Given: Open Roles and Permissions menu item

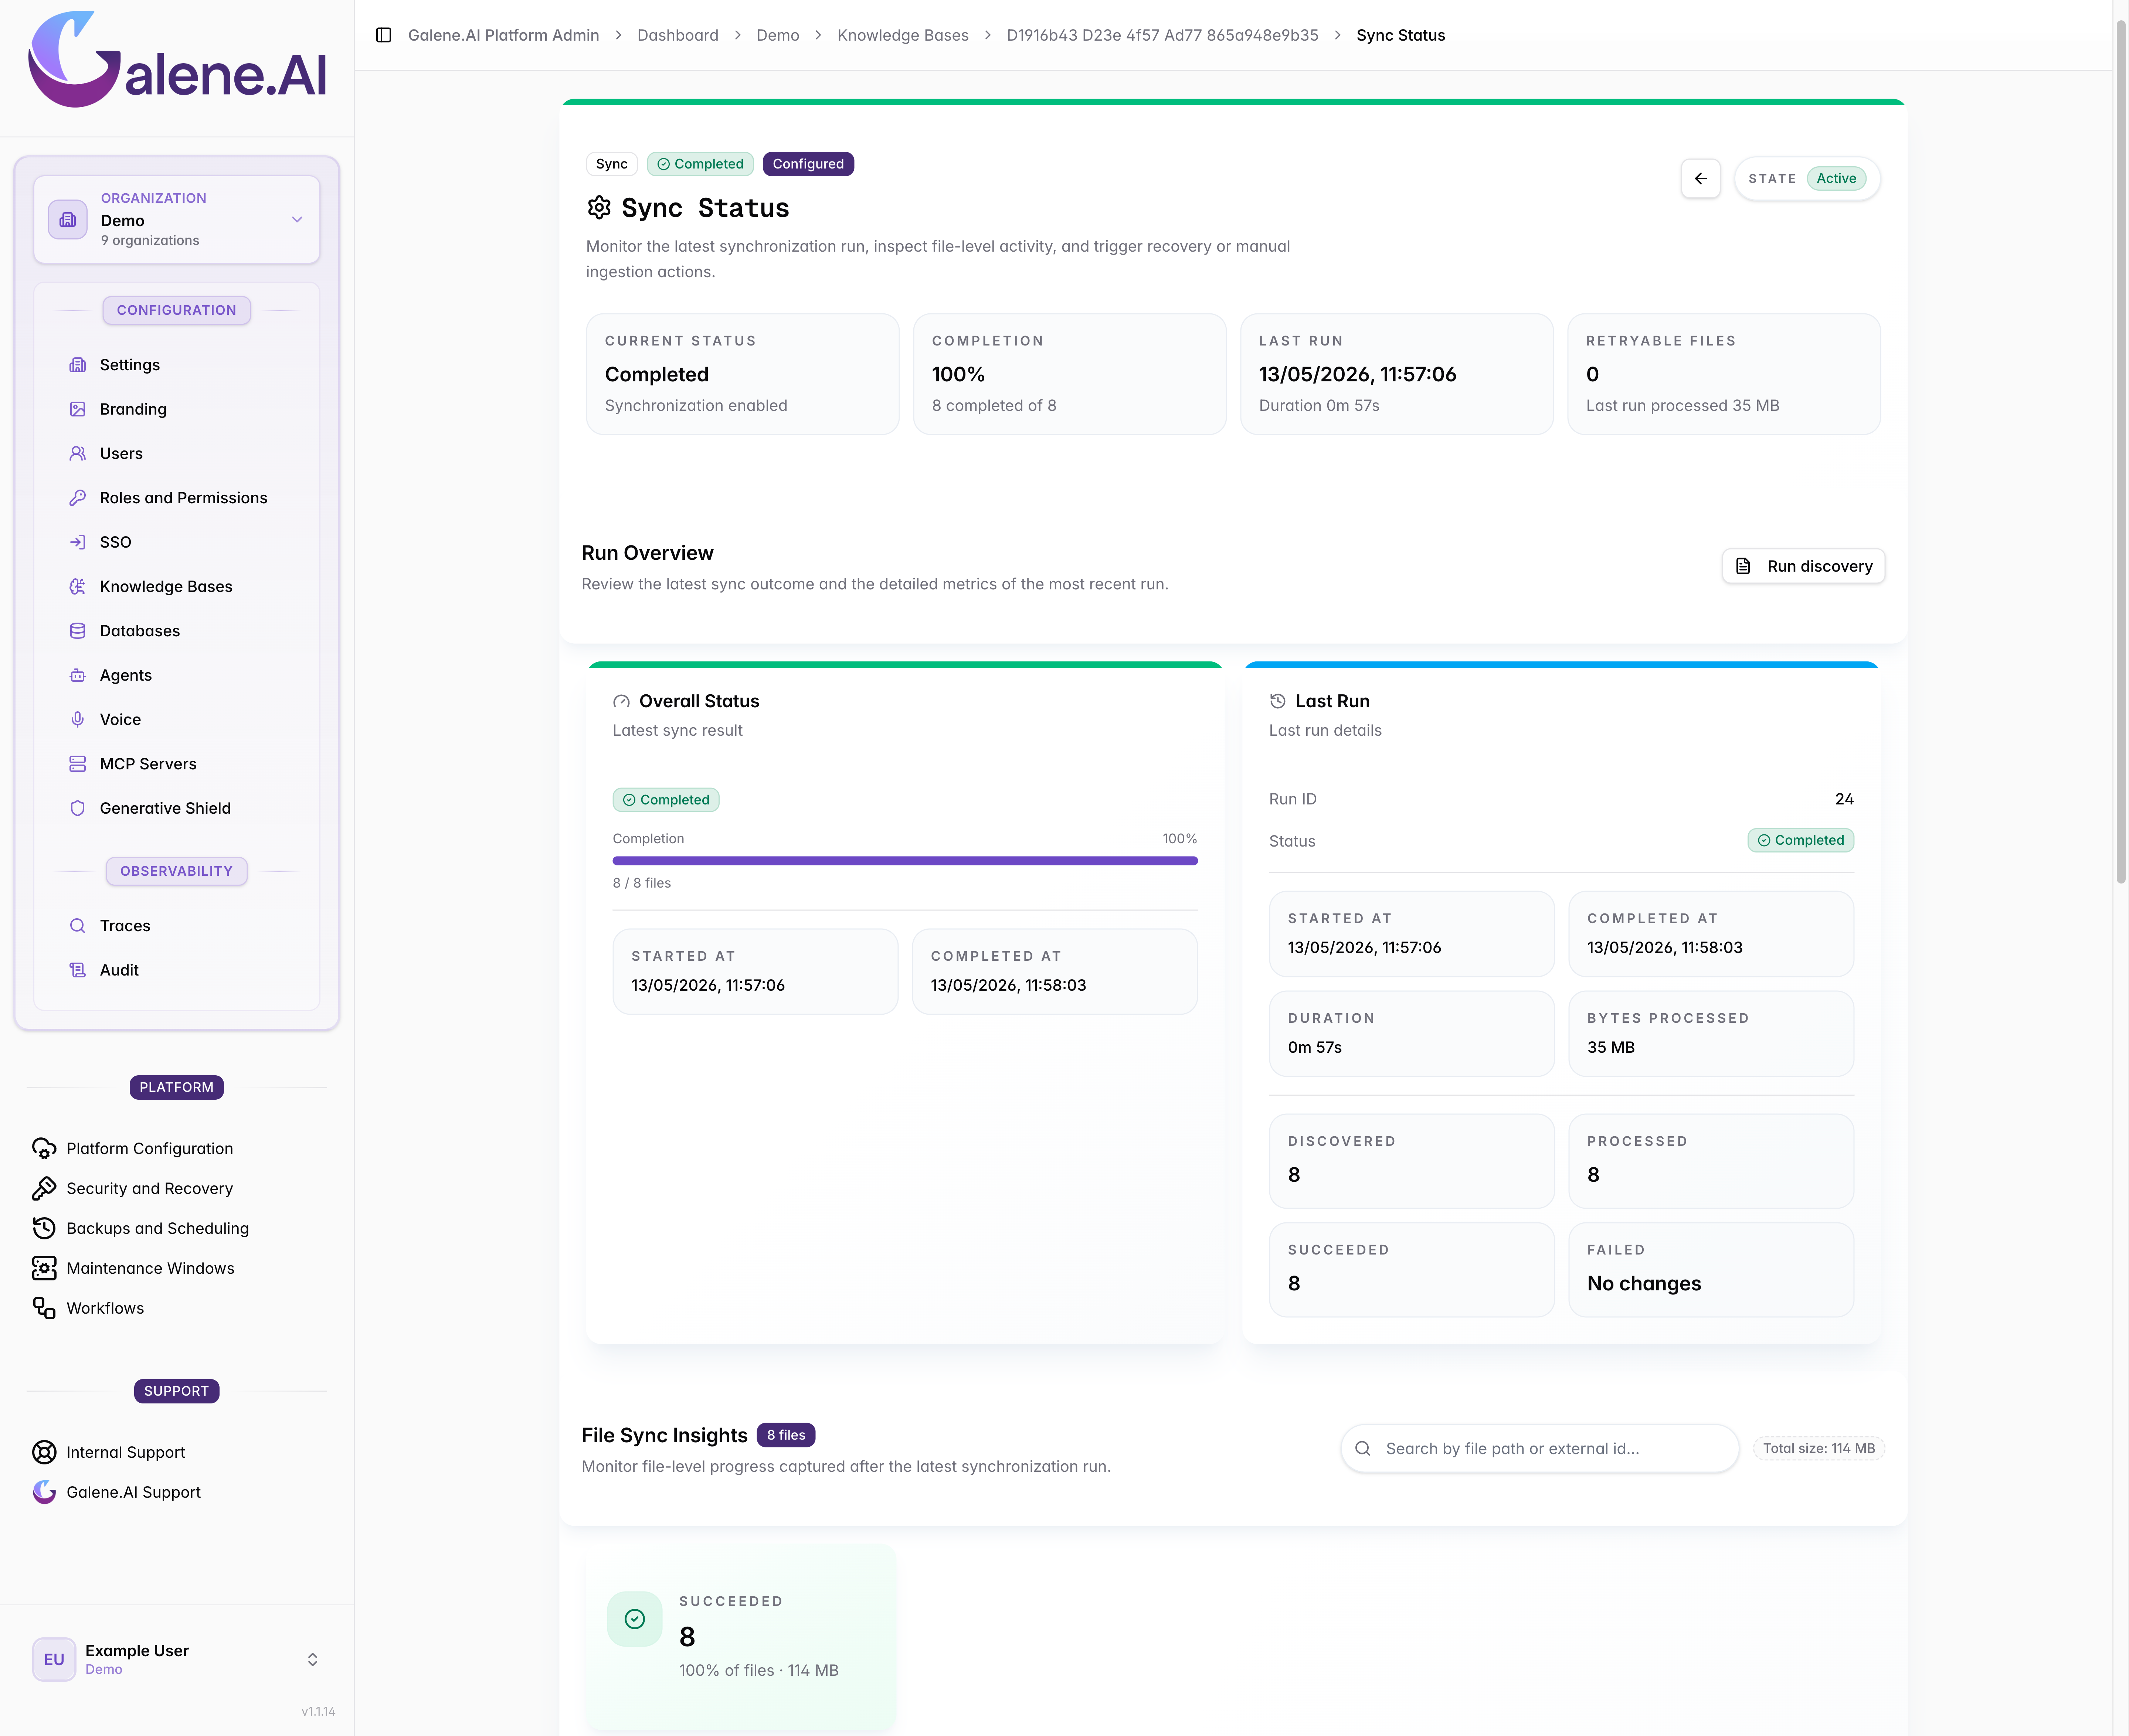Looking at the screenshot, I should [183, 497].
